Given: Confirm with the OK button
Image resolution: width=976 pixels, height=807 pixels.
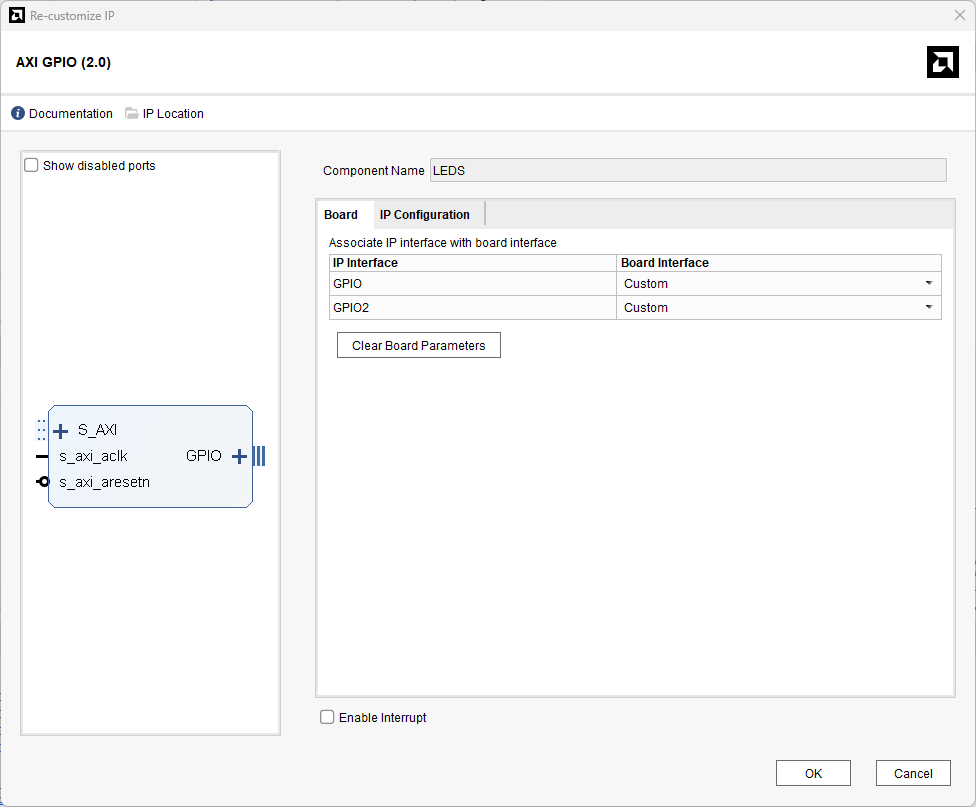Looking at the screenshot, I should pos(813,773).
